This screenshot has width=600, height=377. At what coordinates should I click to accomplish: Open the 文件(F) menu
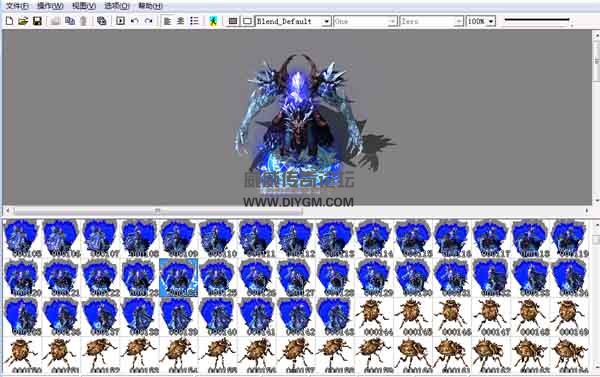point(17,6)
